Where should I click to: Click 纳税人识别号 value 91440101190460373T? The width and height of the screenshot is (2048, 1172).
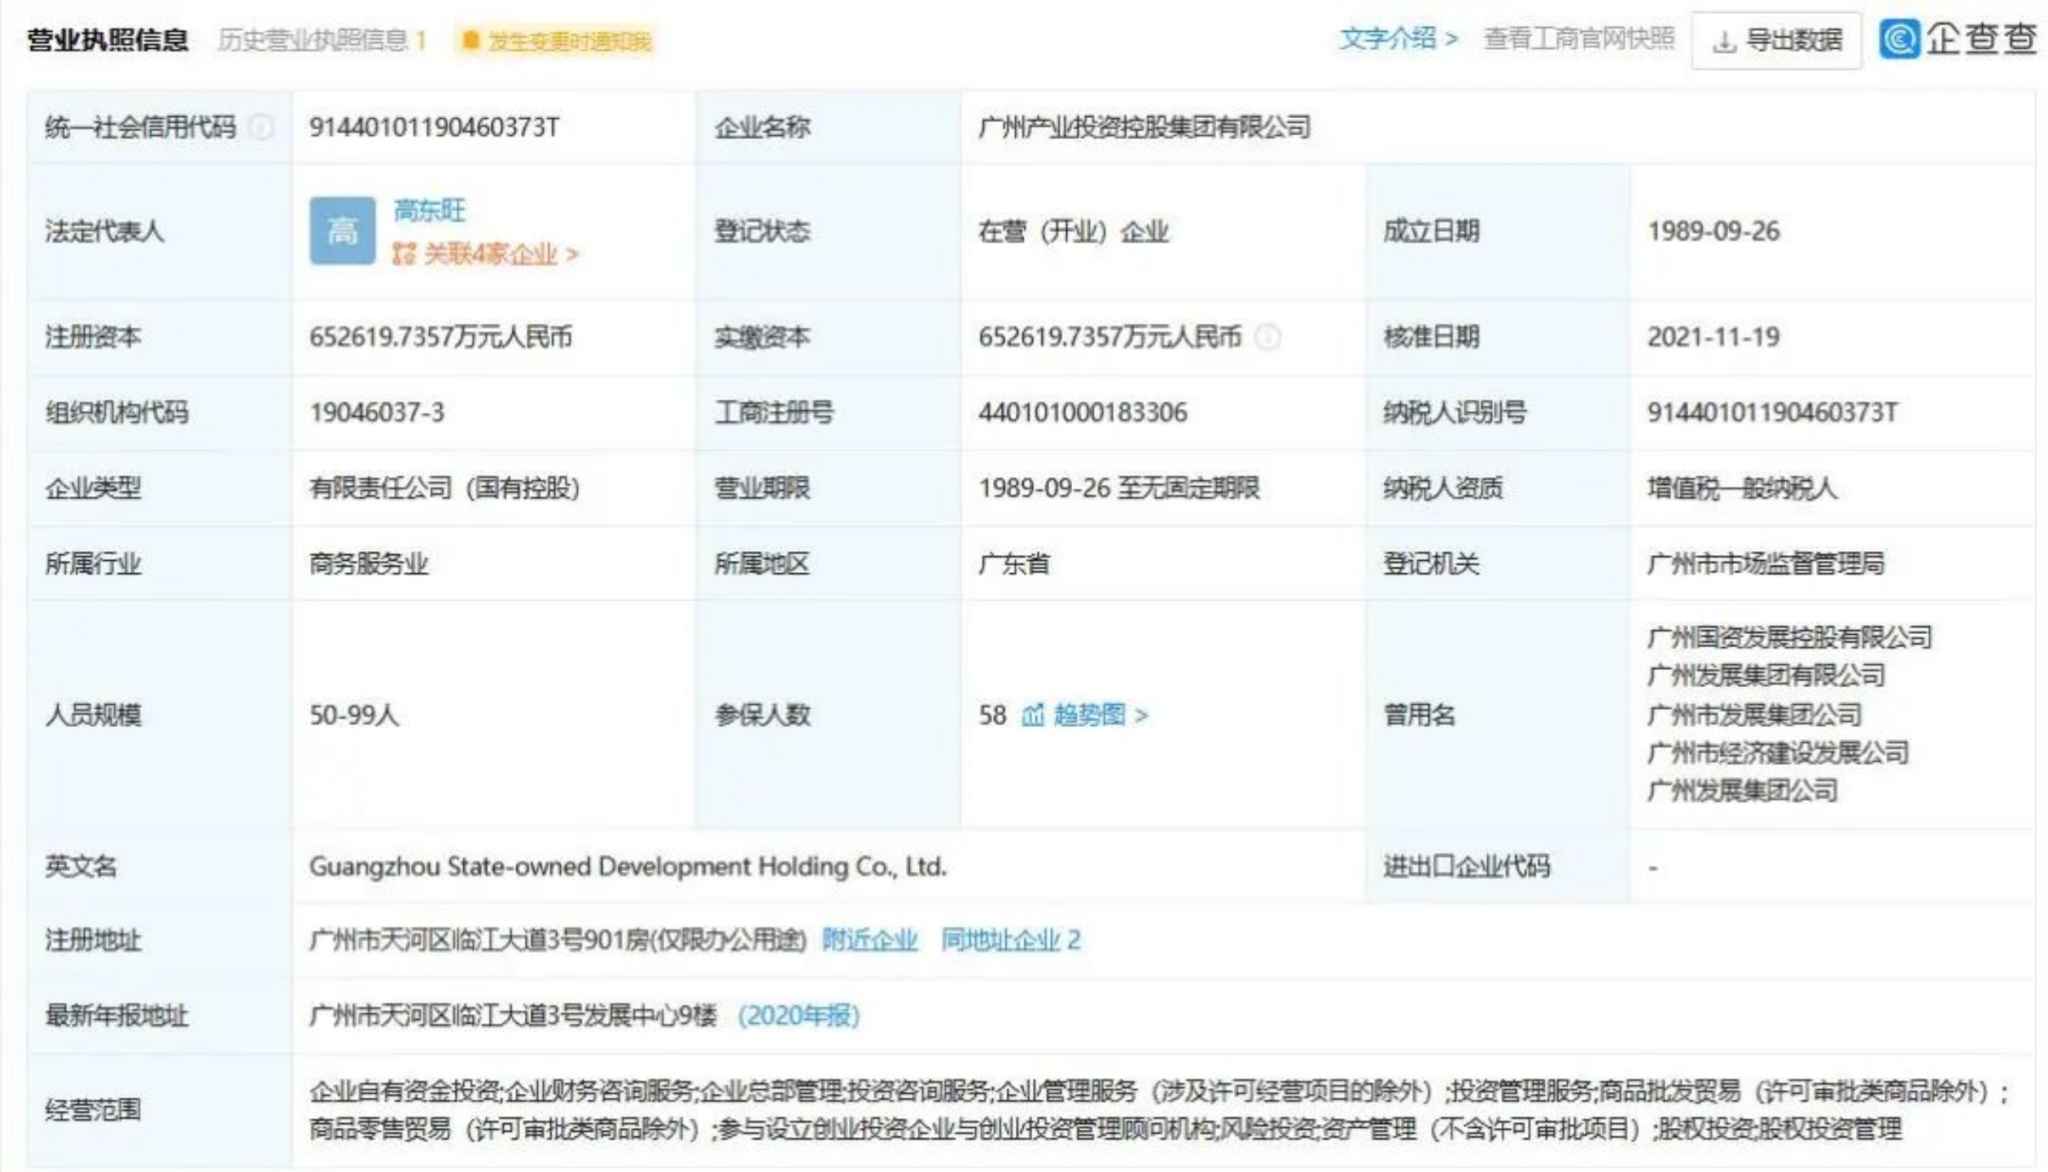(x=1772, y=412)
